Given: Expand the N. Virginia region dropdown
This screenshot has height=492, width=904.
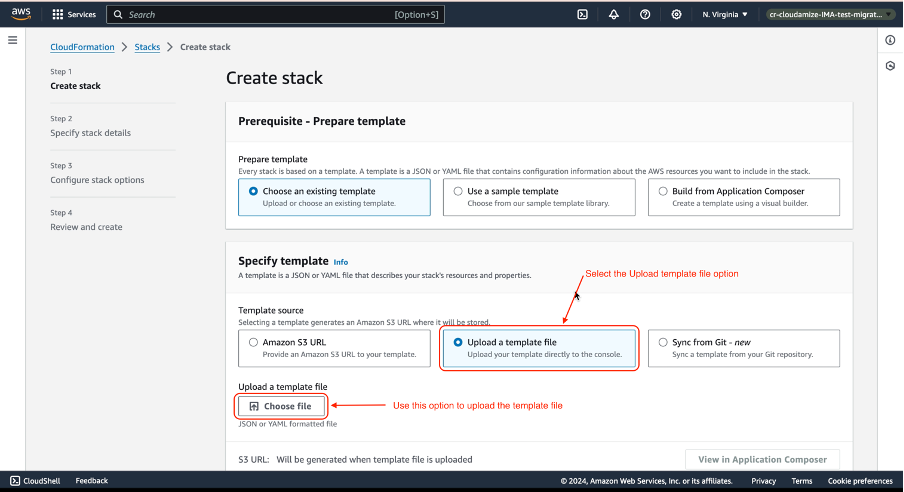Looking at the screenshot, I should [725, 15].
